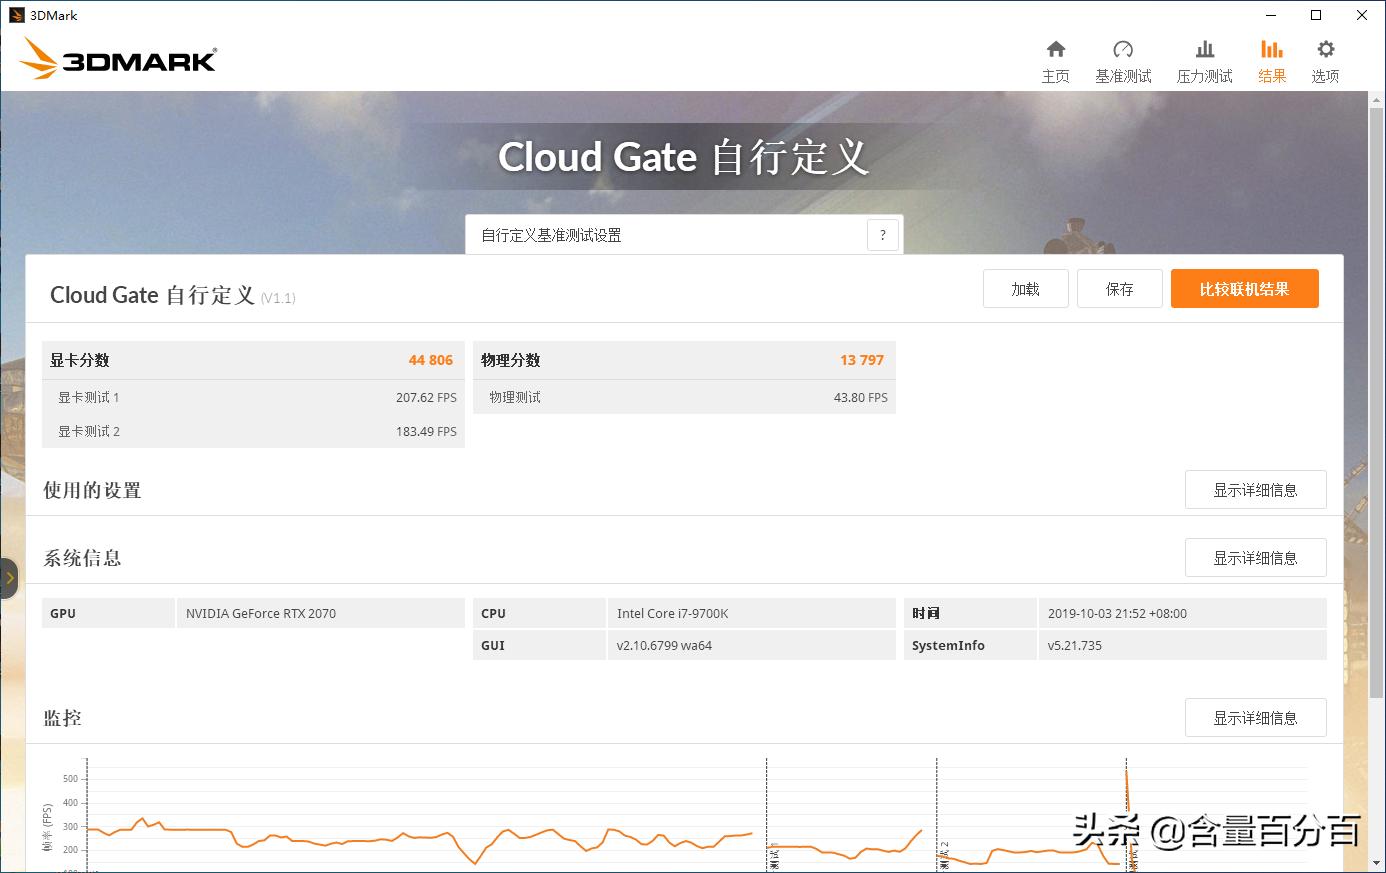Show details for 监控 section
The width and height of the screenshot is (1386, 873).
point(1255,717)
